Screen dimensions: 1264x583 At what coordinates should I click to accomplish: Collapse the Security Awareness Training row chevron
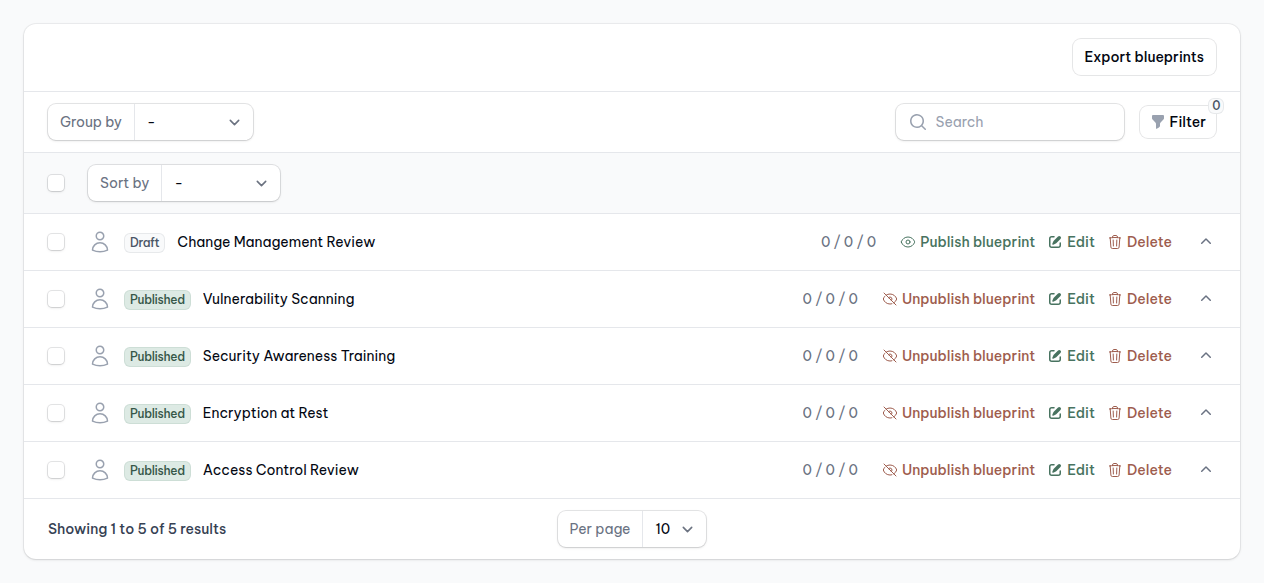point(1206,356)
